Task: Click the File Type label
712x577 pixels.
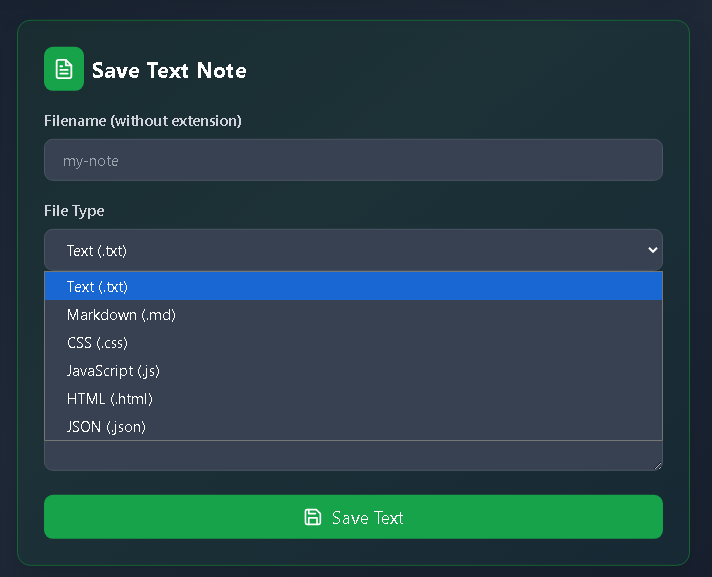Action: [74, 211]
